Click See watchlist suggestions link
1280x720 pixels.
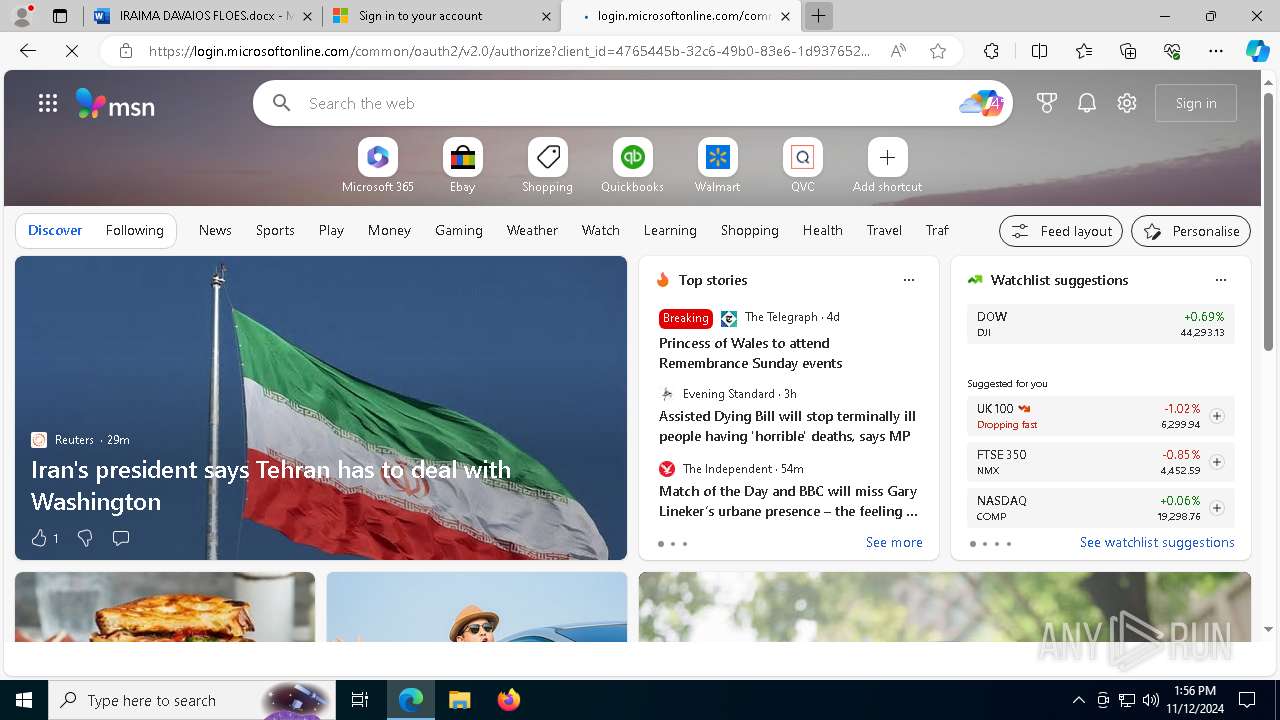[1157, 542]
